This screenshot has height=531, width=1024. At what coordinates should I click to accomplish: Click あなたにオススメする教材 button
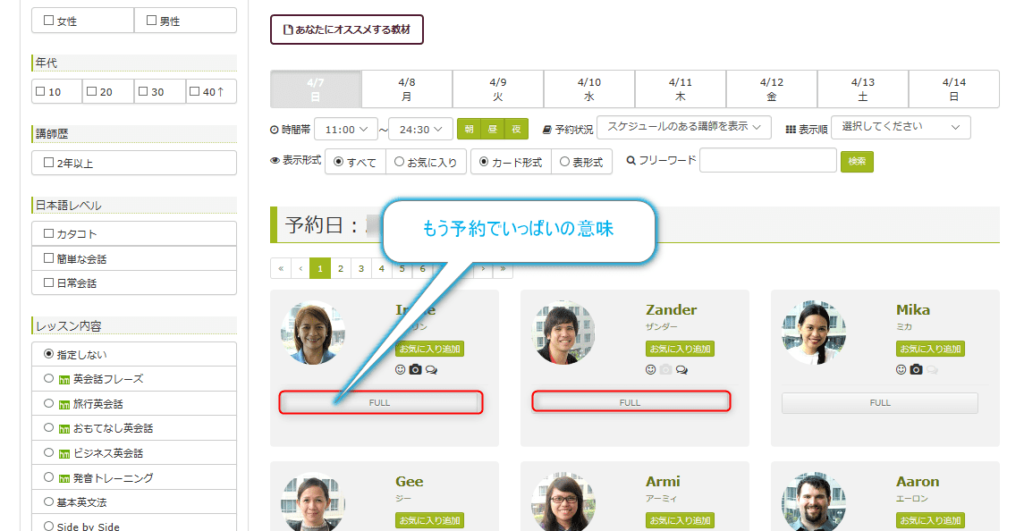click(x=347, y=29)
